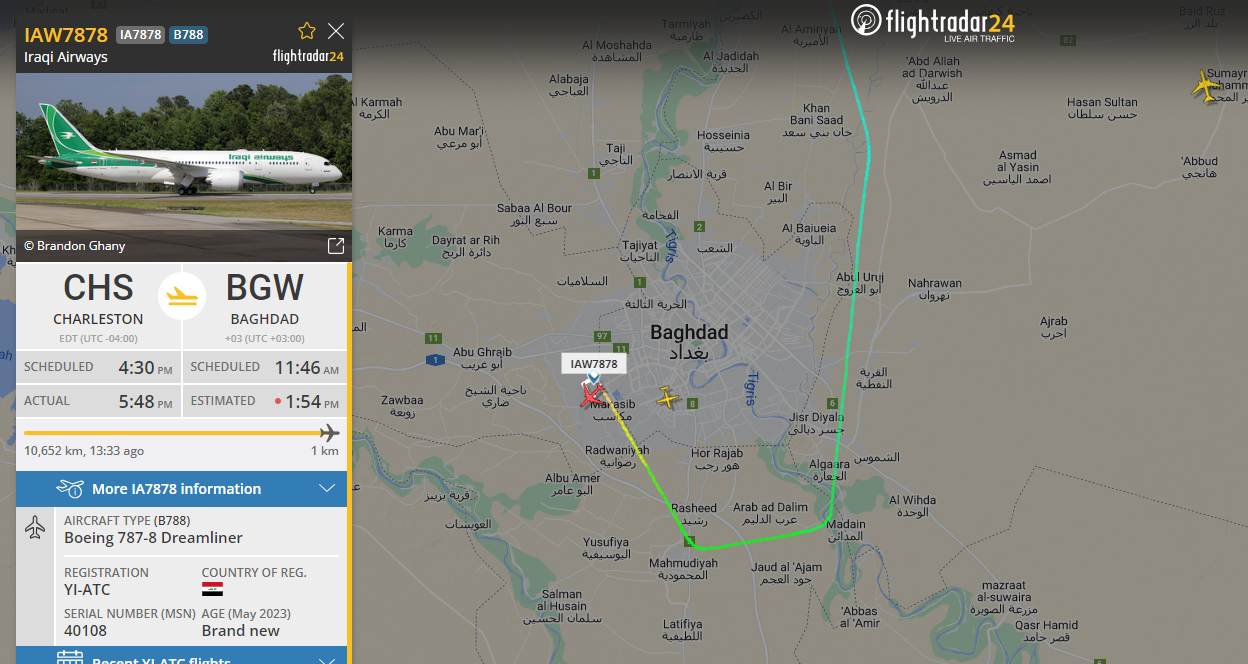Click the IAW7878 callsign label on map

tap(594, 364)
